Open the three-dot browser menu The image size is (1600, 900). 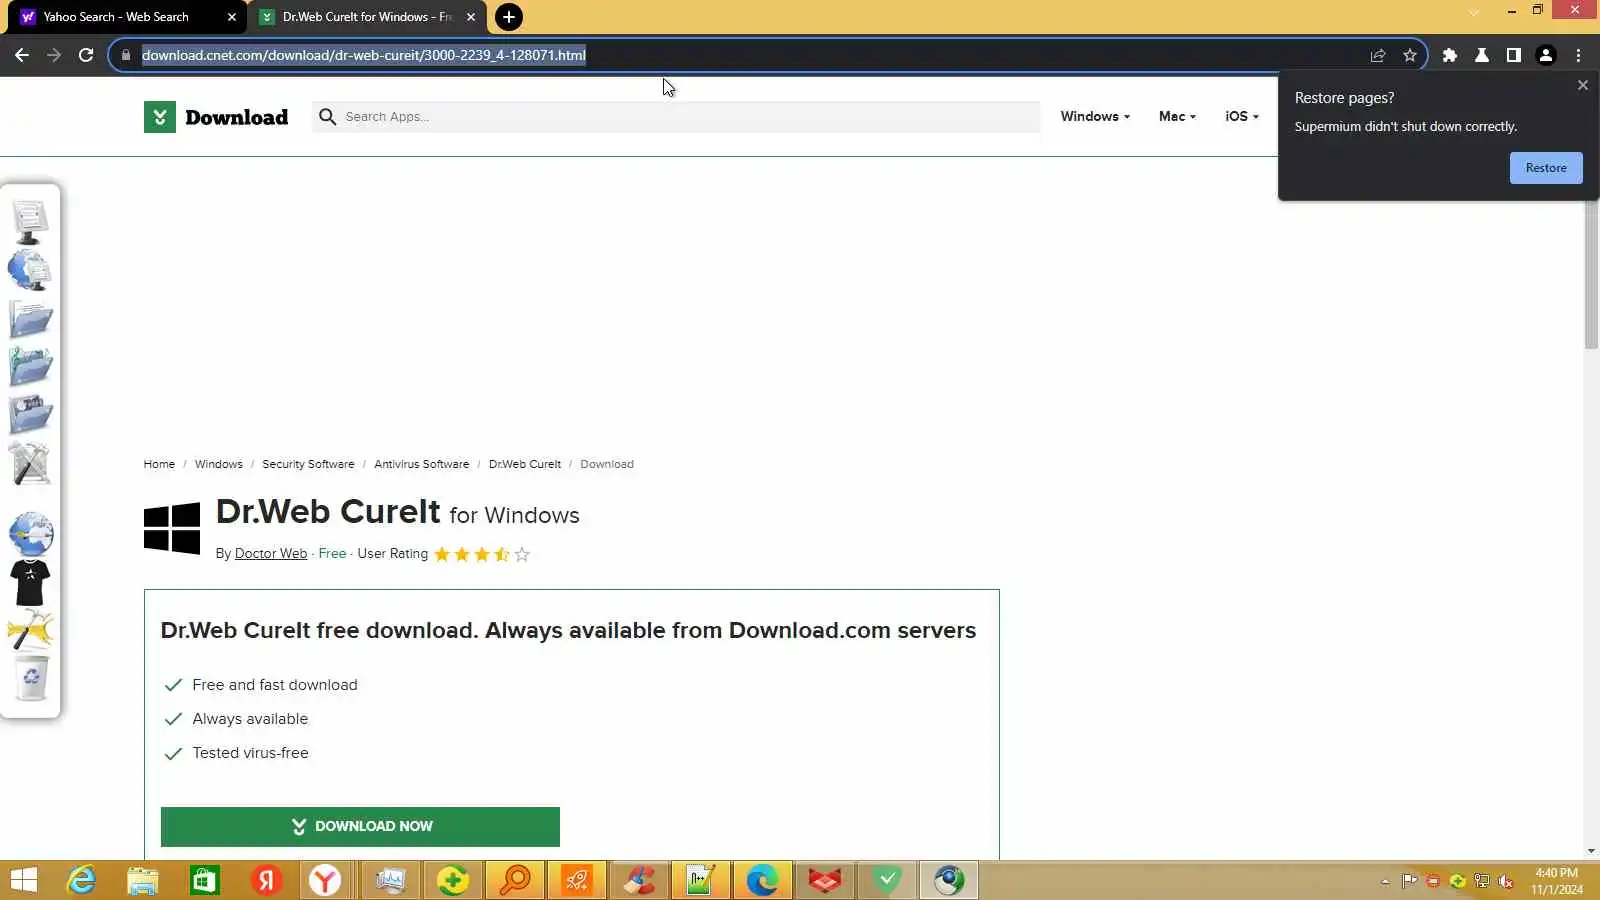click(1578, 55)
